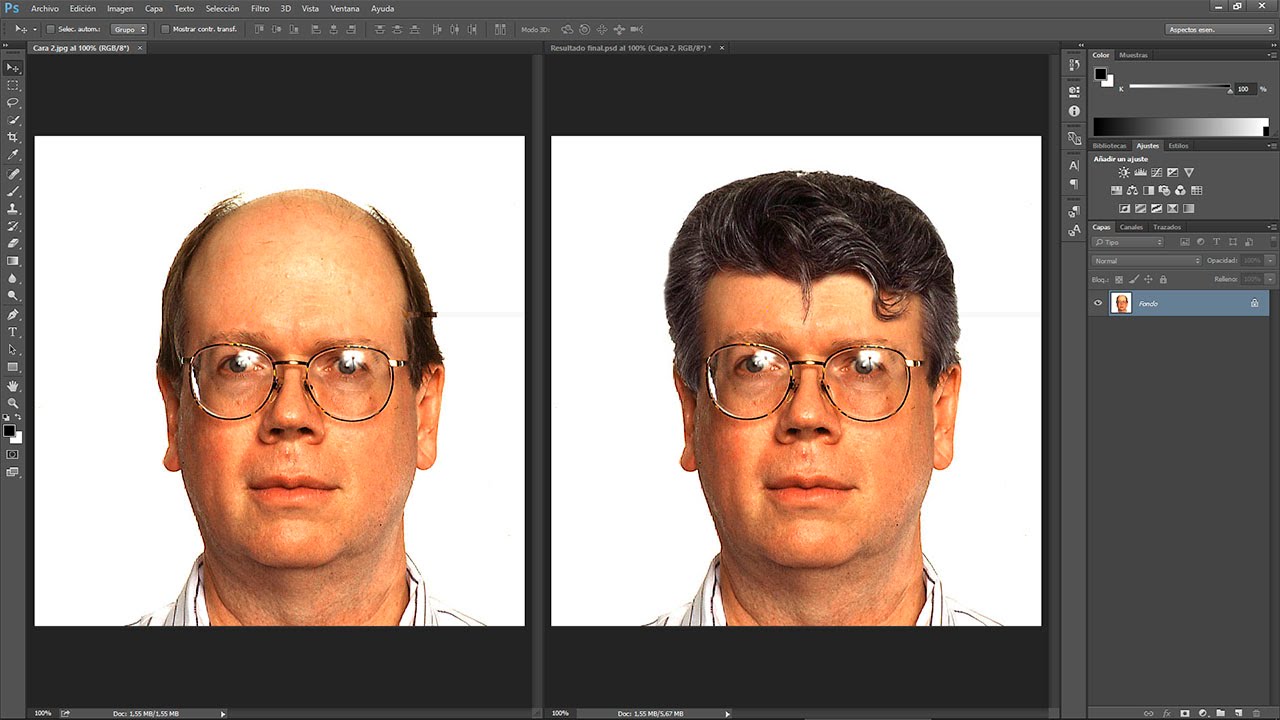Click the grayscale color ramp
The image size is (1280, 720).
pos(1180,127)
